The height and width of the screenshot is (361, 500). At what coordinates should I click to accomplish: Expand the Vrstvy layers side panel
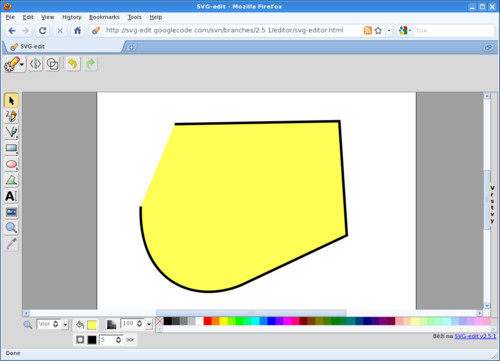point(492,204)
